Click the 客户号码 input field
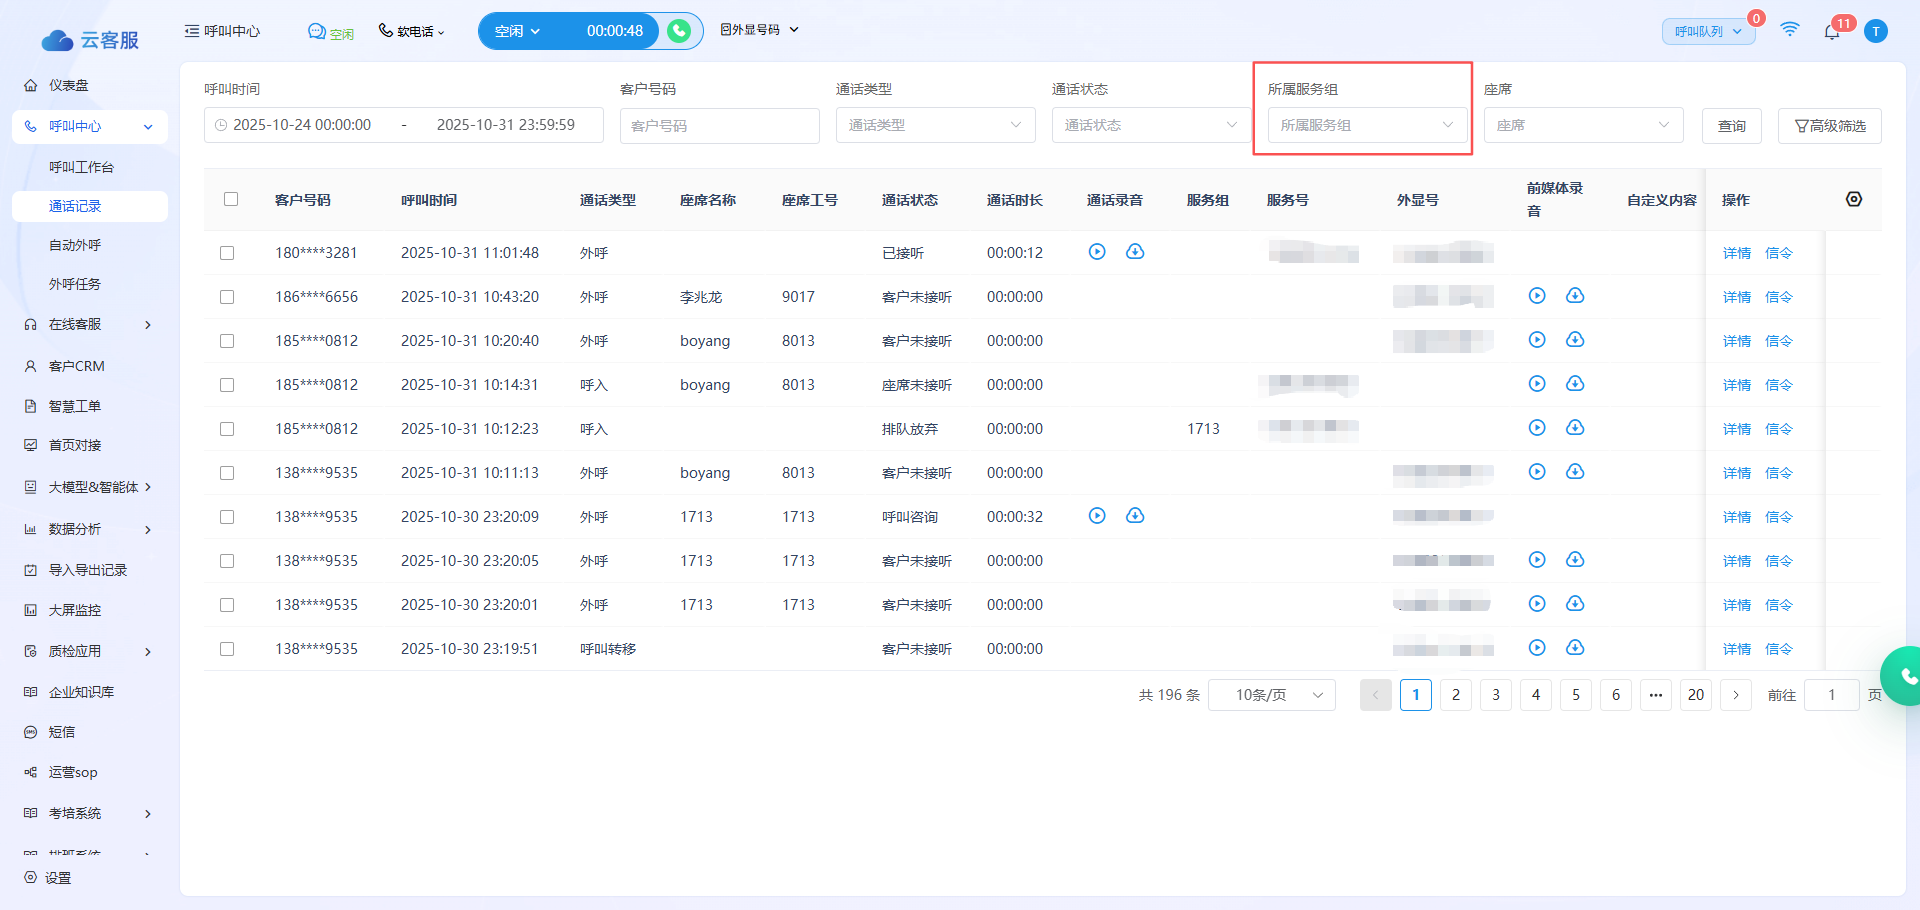1920x910 pixels. tap(719, 126)
